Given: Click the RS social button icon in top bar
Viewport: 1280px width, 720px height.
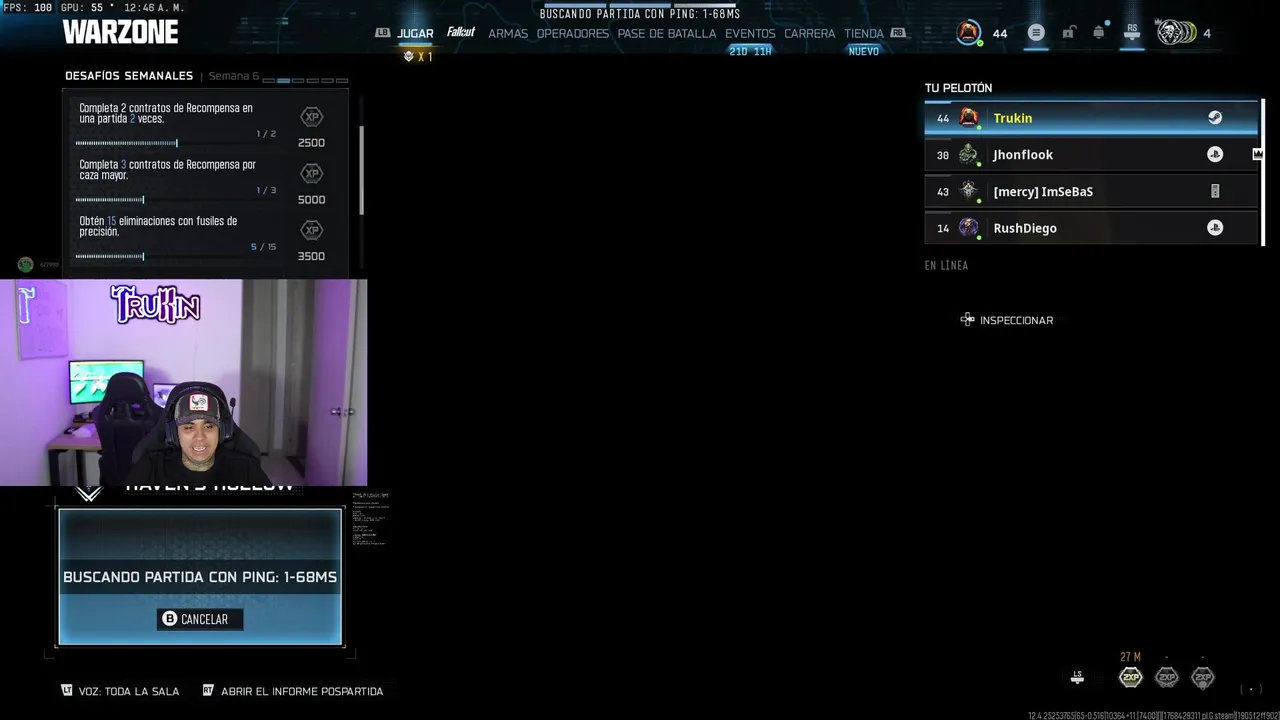Looking at the screenshot, I should click(1132, 32).
